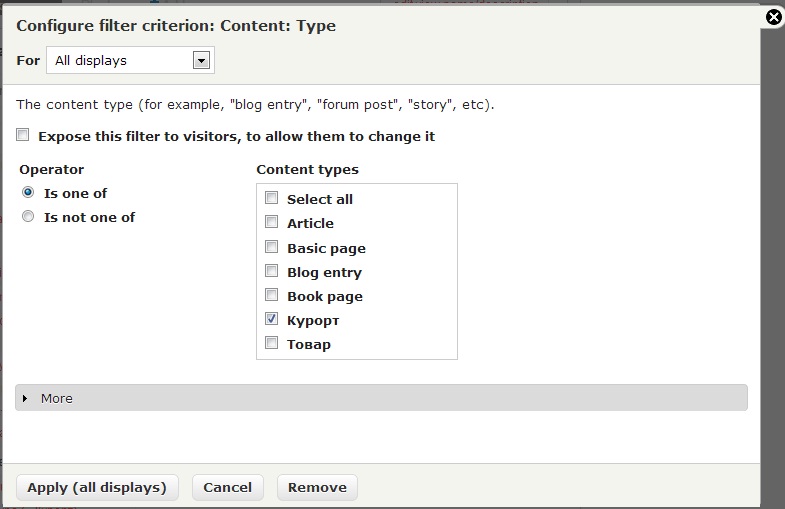Click the Is not one of label
The height and width of the screenshot is (509, 785).
[x=90, y=217]
